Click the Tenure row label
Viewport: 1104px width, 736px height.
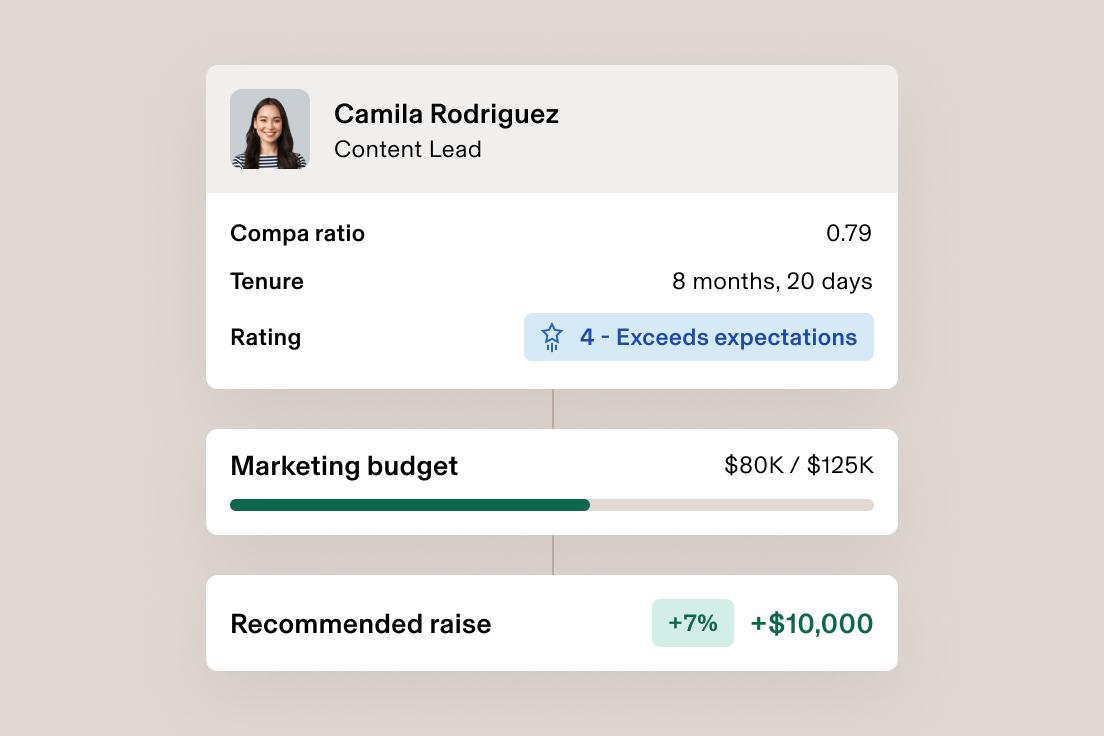[x=266, y=281]
